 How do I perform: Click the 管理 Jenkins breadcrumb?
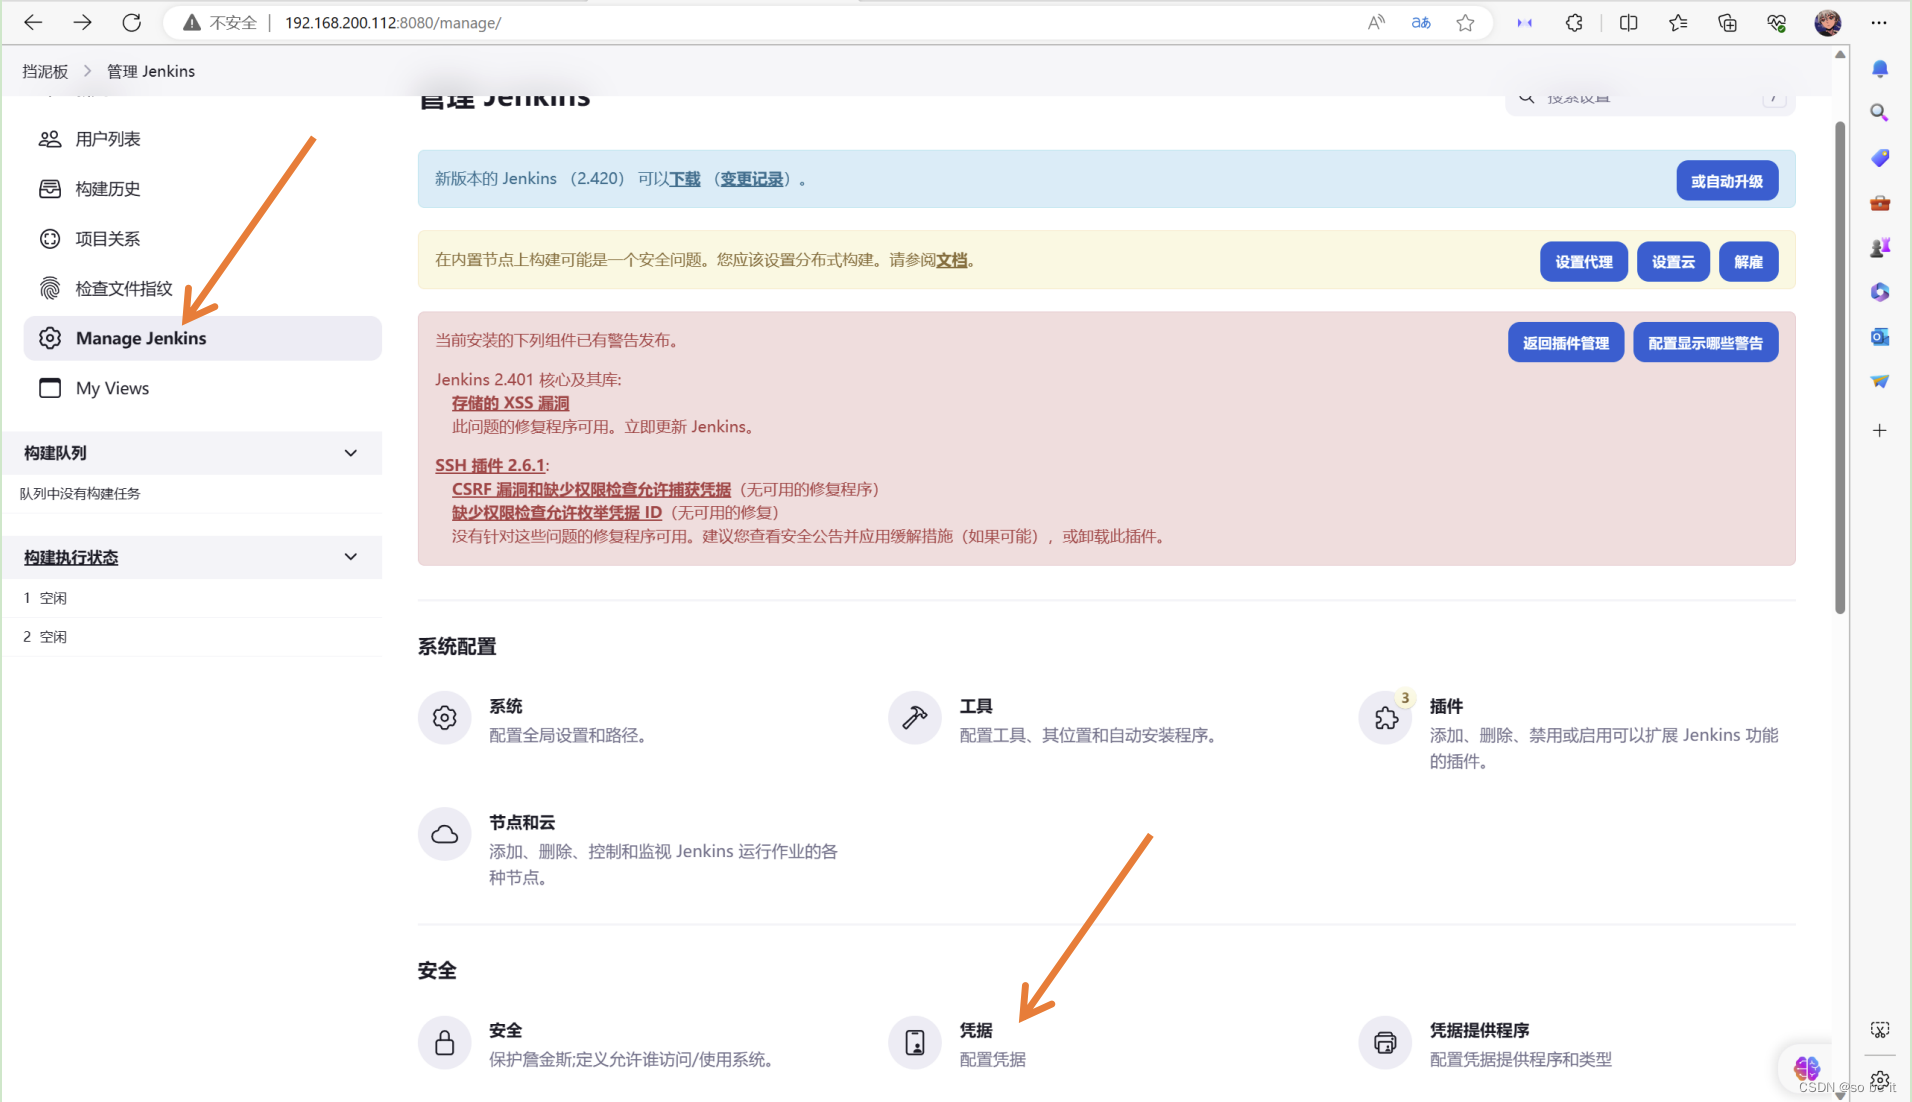(151, 71)
